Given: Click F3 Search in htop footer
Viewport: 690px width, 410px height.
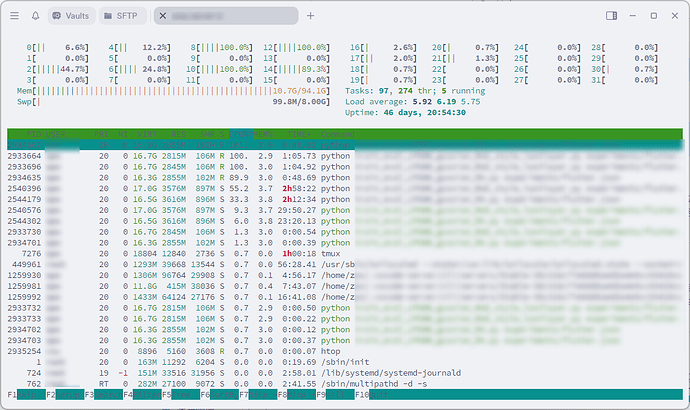Looking at the screenshot, I should tap(104, 395).
